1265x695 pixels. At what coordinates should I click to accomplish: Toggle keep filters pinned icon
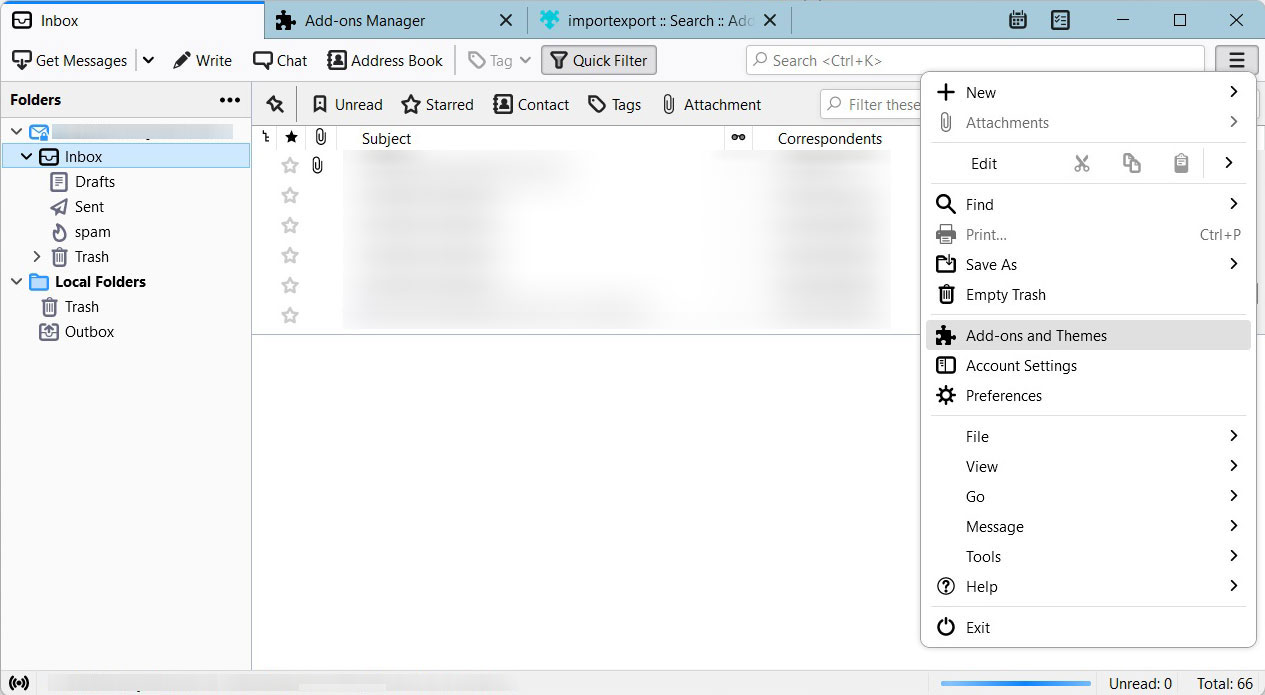pos(275,104)
